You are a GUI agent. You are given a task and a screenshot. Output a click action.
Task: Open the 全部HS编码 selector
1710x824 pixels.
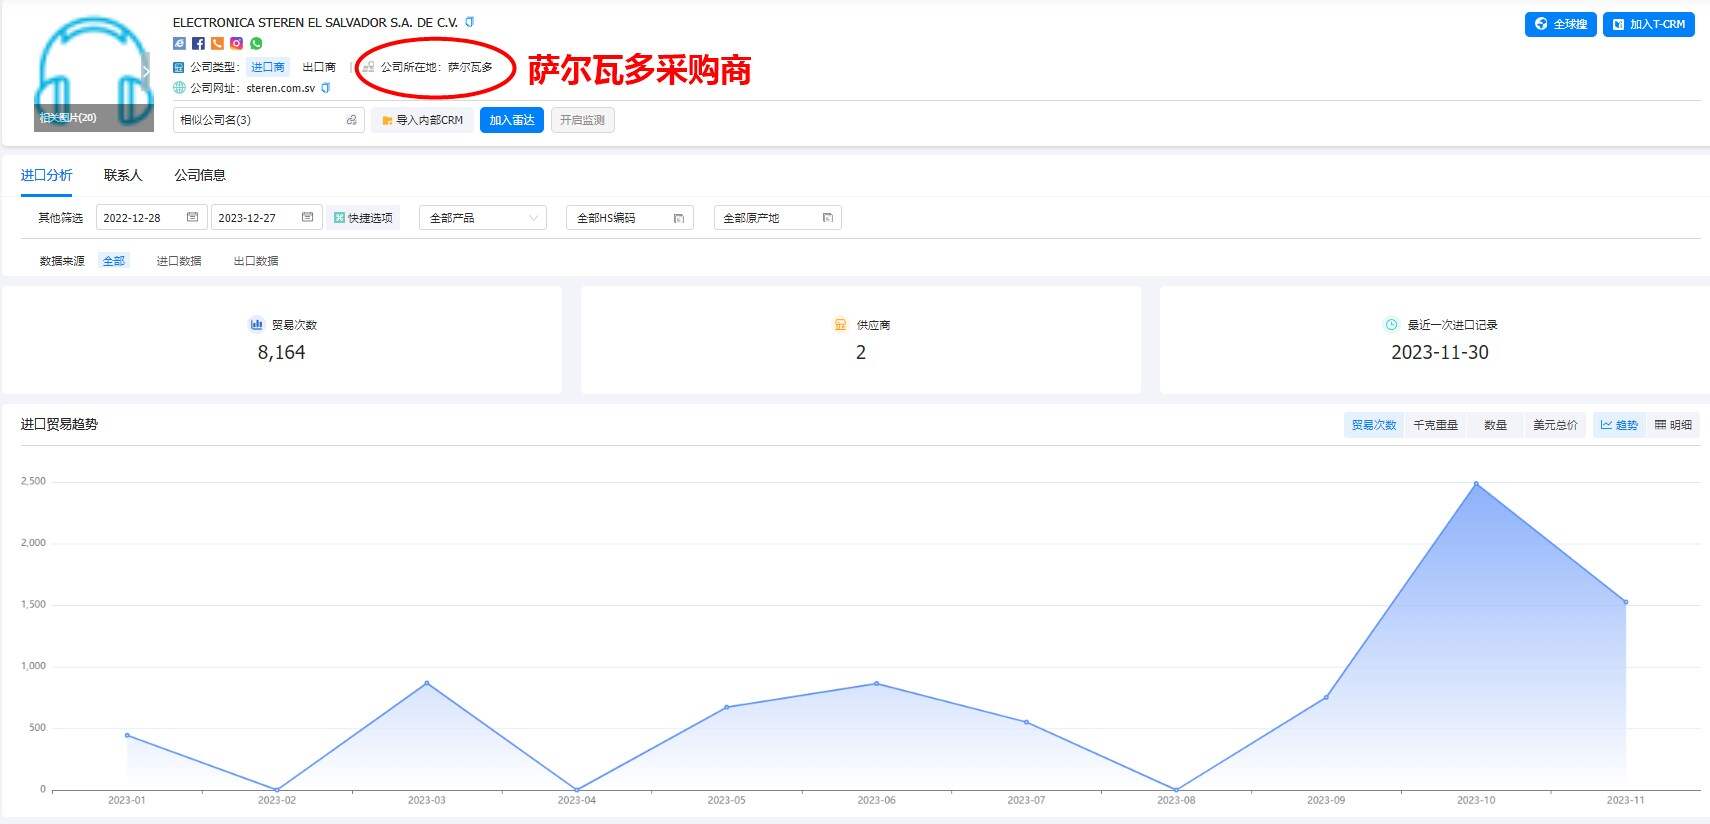(630, 218)
